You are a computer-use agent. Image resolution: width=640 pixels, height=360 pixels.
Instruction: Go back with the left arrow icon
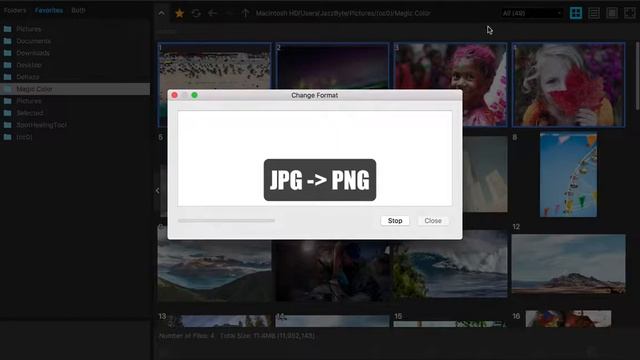pyautogui.click(x=212, y=13)
